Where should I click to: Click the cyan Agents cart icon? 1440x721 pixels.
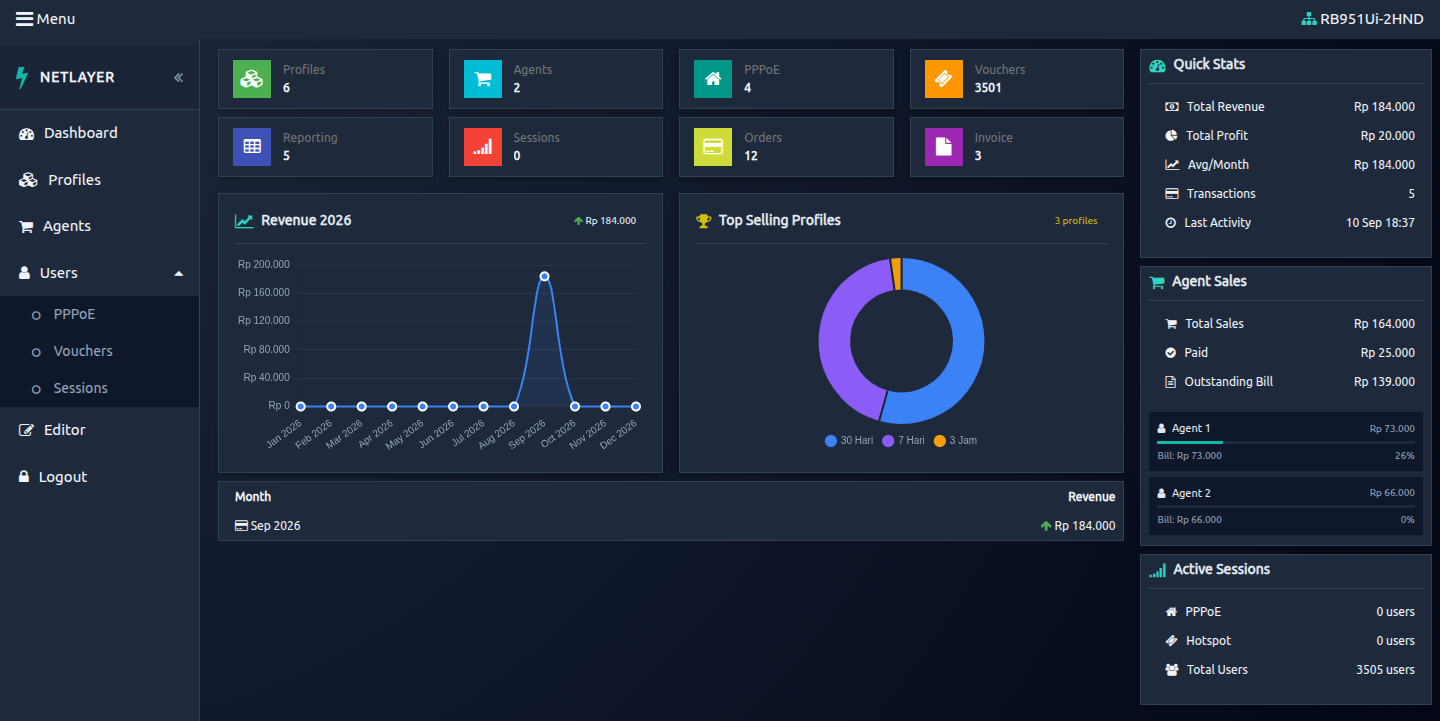tap(483, 79)
